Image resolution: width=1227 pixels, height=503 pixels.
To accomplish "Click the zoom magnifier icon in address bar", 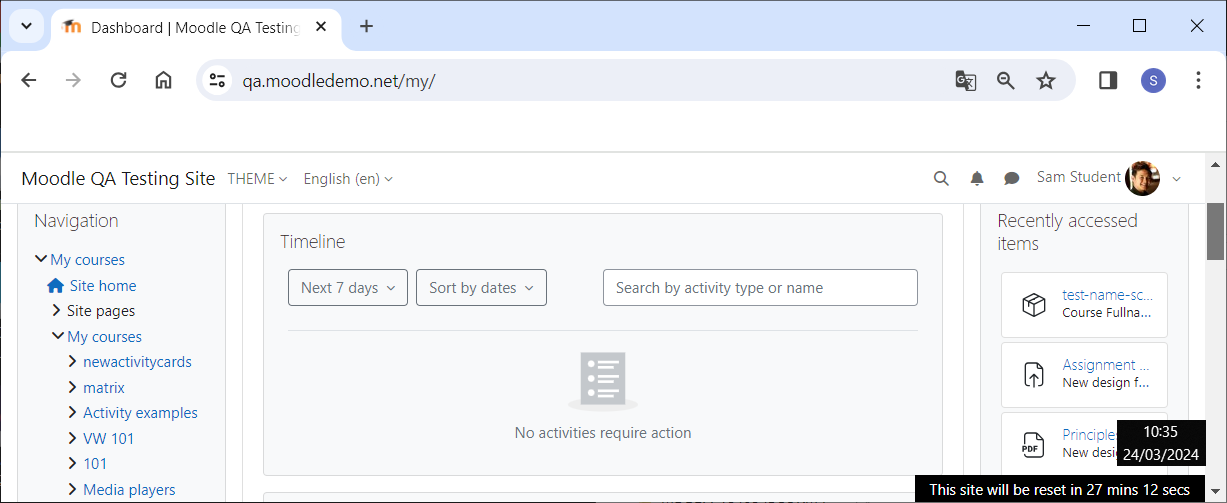I will pyautogui.click(x=1006, y=81).
